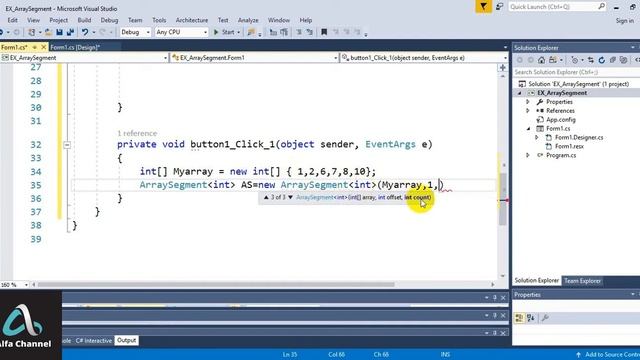Click the 1 reference CodeLens link
640x360 pixels.
(x=137, y=133)
